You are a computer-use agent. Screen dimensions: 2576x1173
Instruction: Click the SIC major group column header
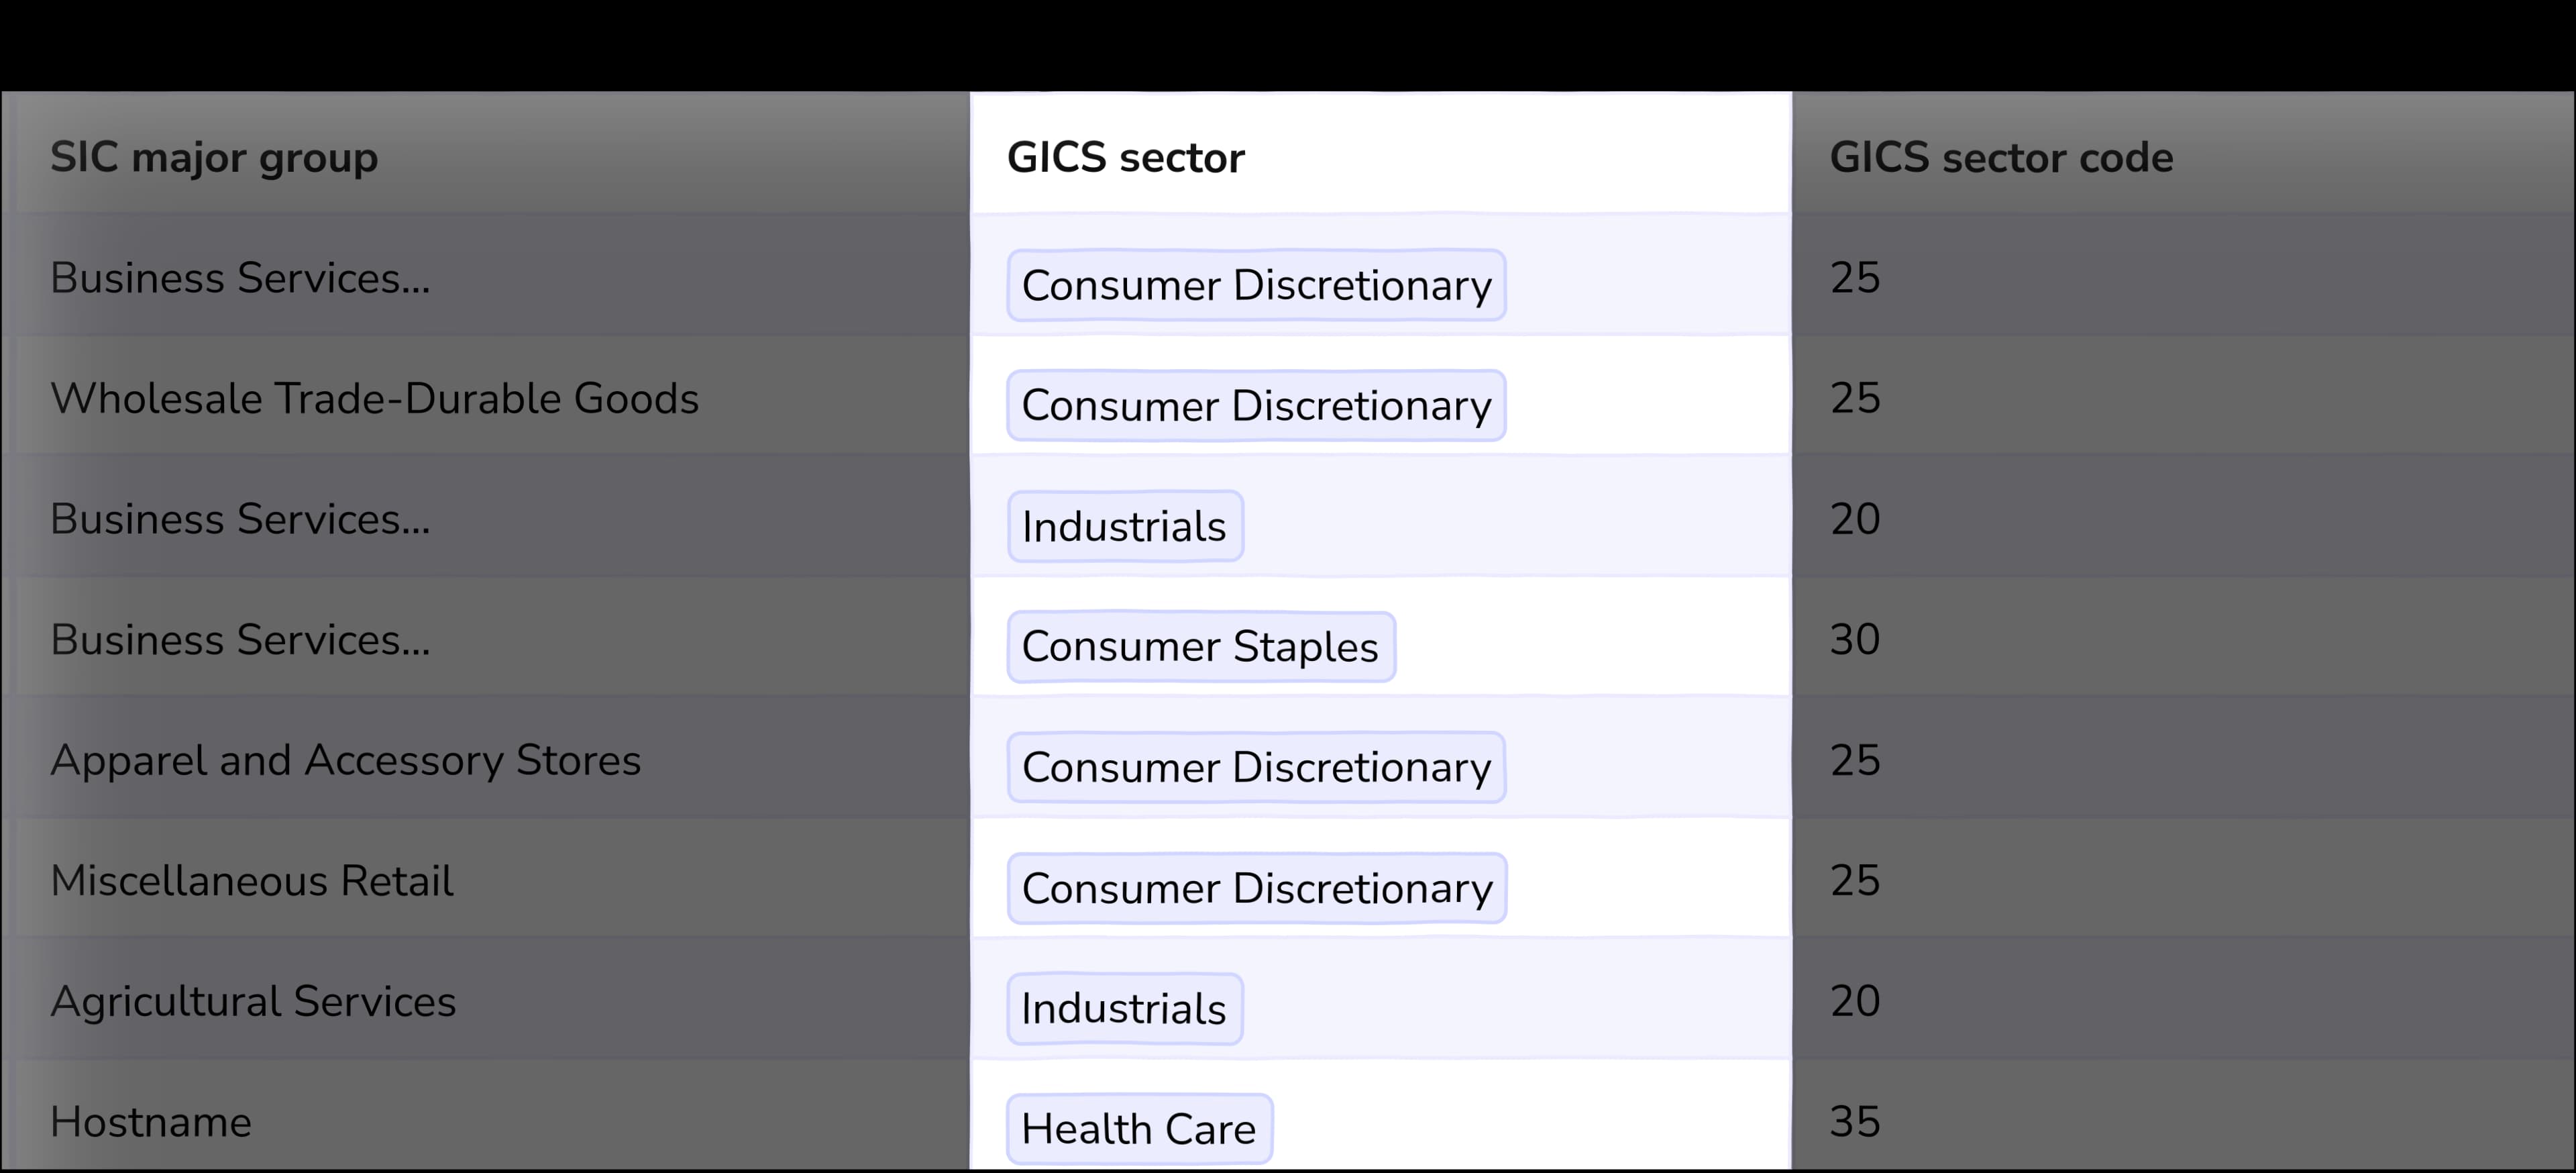pos(214,157)
